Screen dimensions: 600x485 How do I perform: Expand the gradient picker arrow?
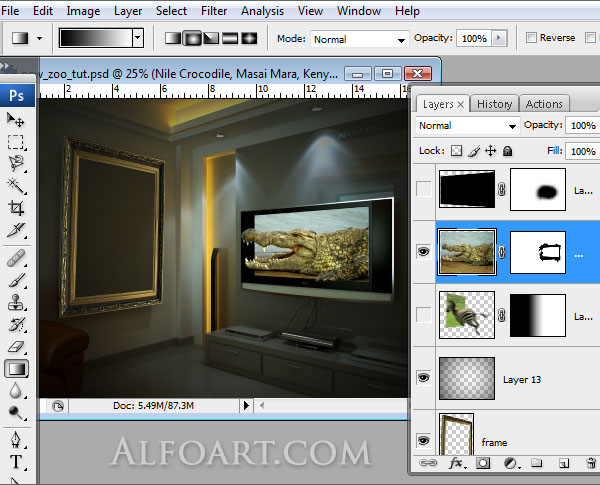[x=137, y=38]
